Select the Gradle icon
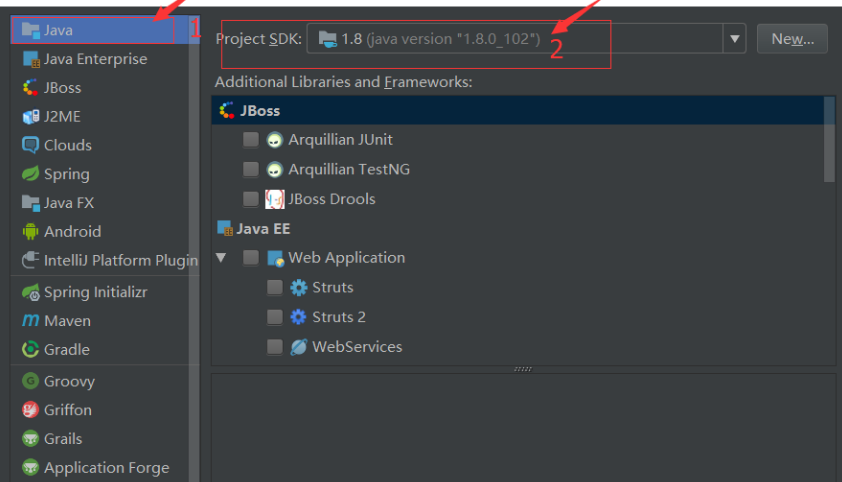 (31, 349)
